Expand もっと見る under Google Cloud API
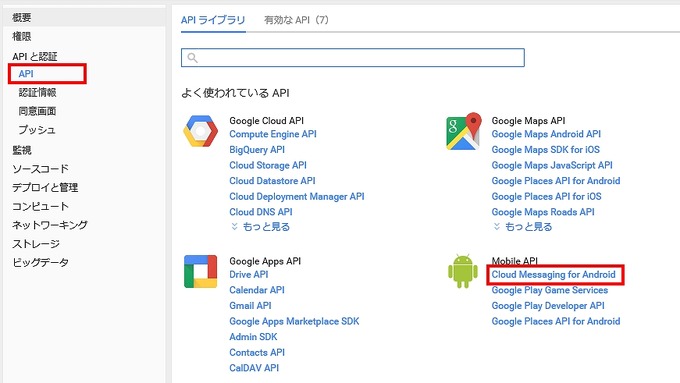Image resolution: width=680 pixels, height=383 pixels. 260,227
